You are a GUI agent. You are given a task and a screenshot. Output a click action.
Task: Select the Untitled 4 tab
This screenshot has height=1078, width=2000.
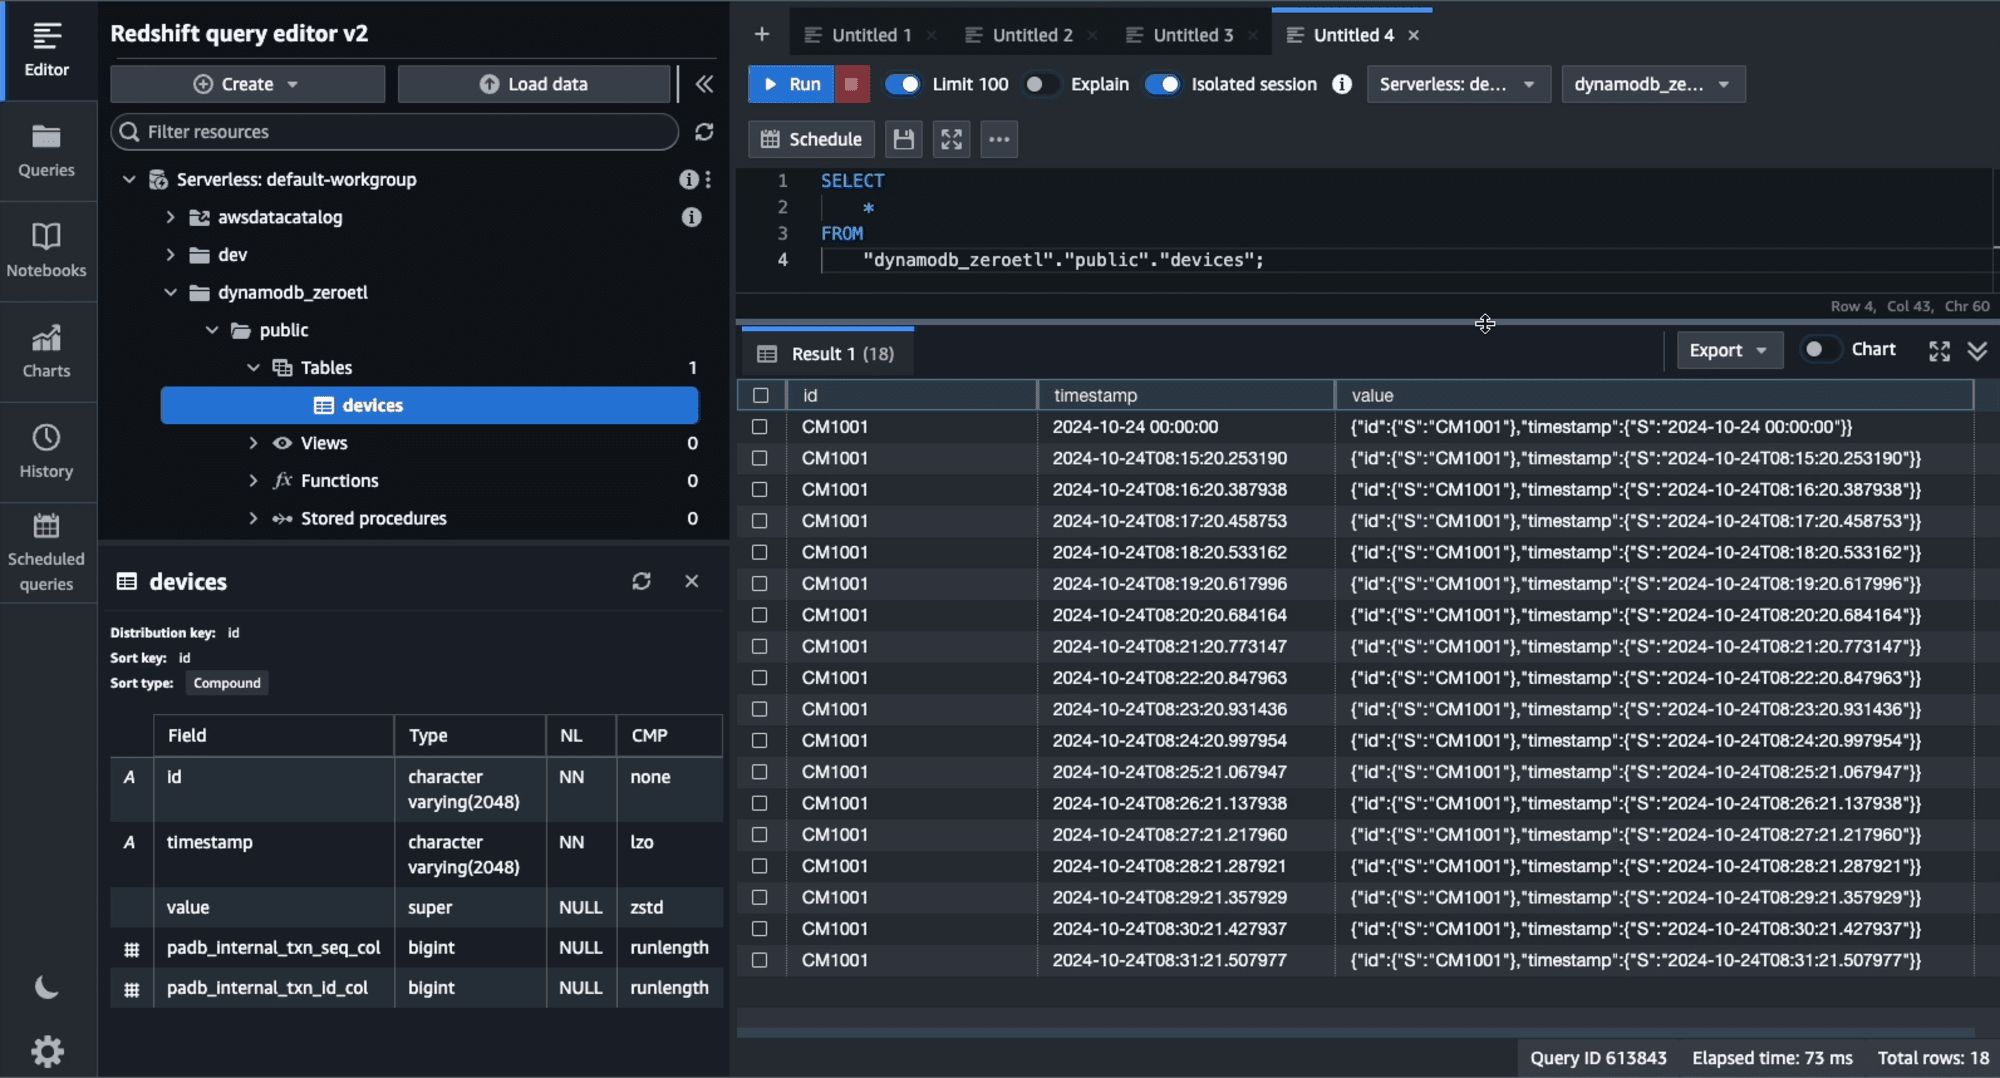coord(1352,35)
